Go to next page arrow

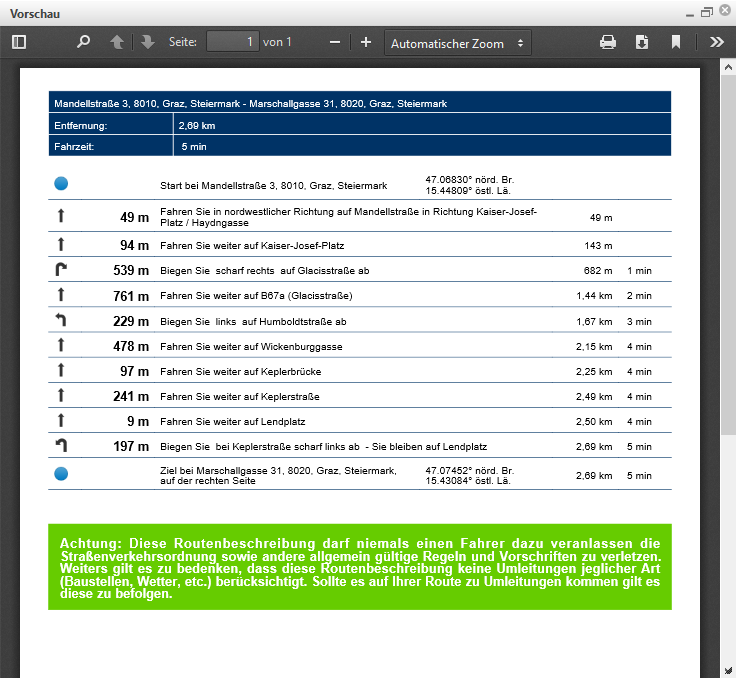(148, 42)
